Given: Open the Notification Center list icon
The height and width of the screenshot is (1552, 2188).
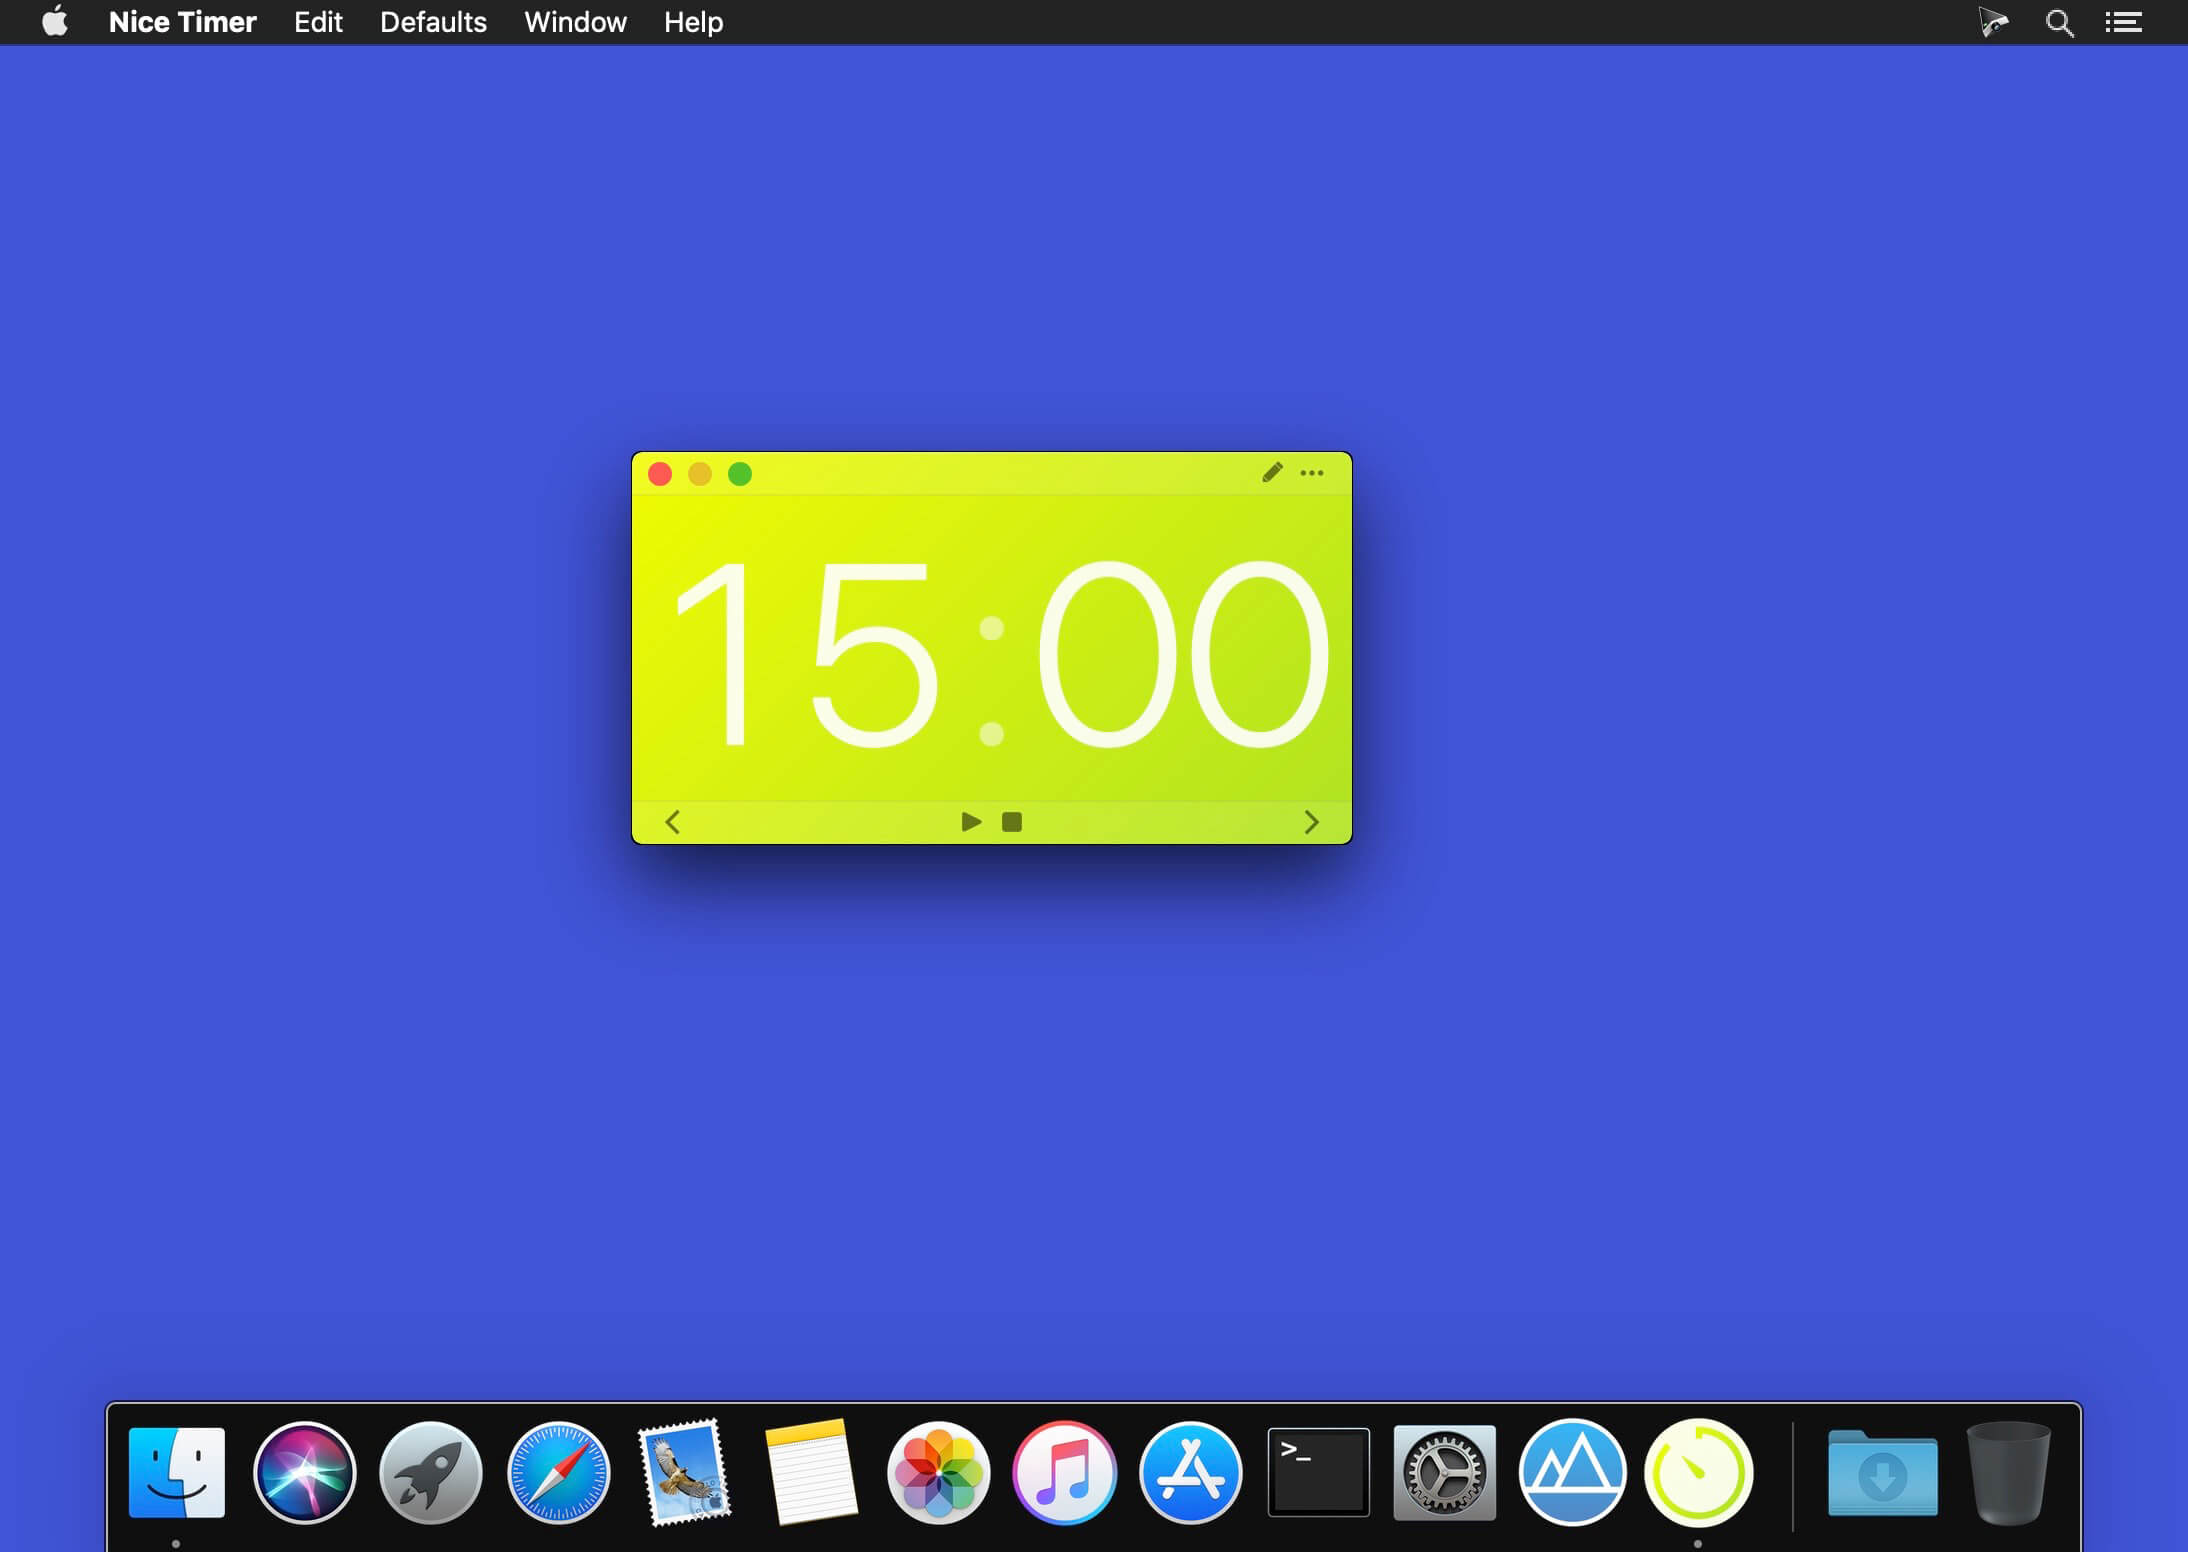Looking at the screenshot, I should (x=2123, y=22).
